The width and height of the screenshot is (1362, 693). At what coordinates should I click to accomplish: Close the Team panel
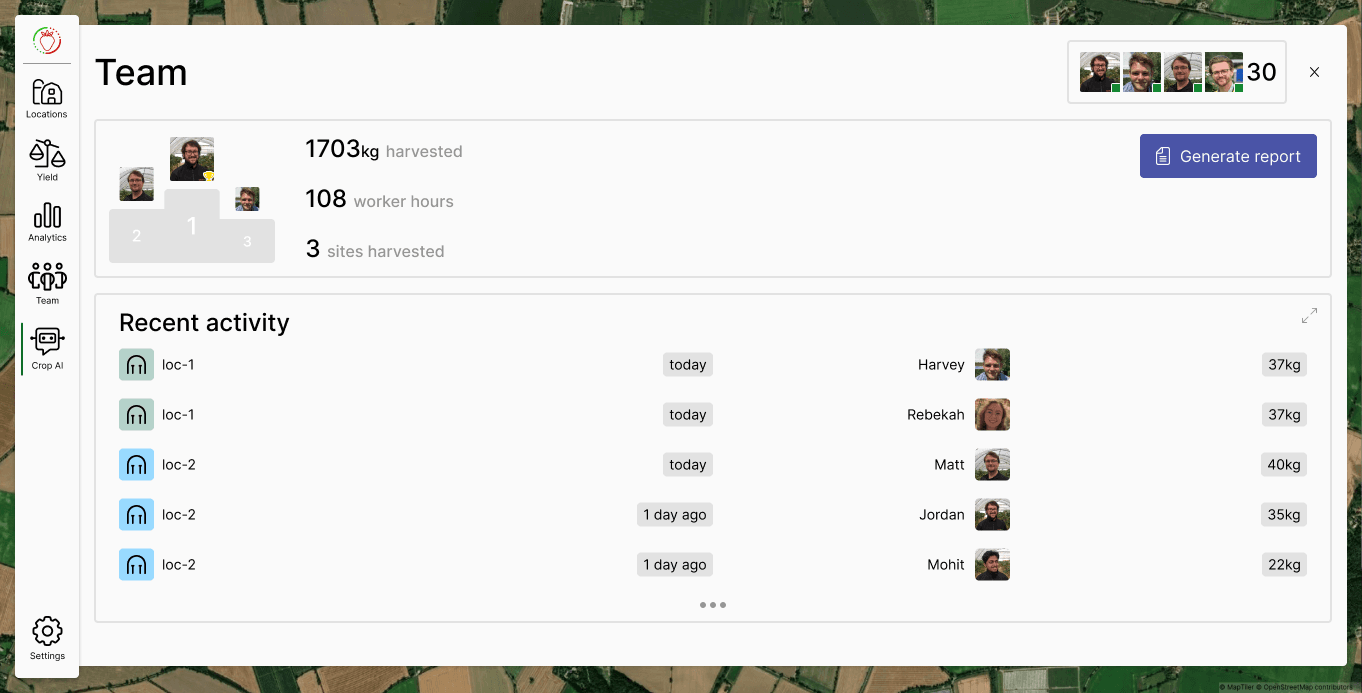click(x=1314, y=72)
